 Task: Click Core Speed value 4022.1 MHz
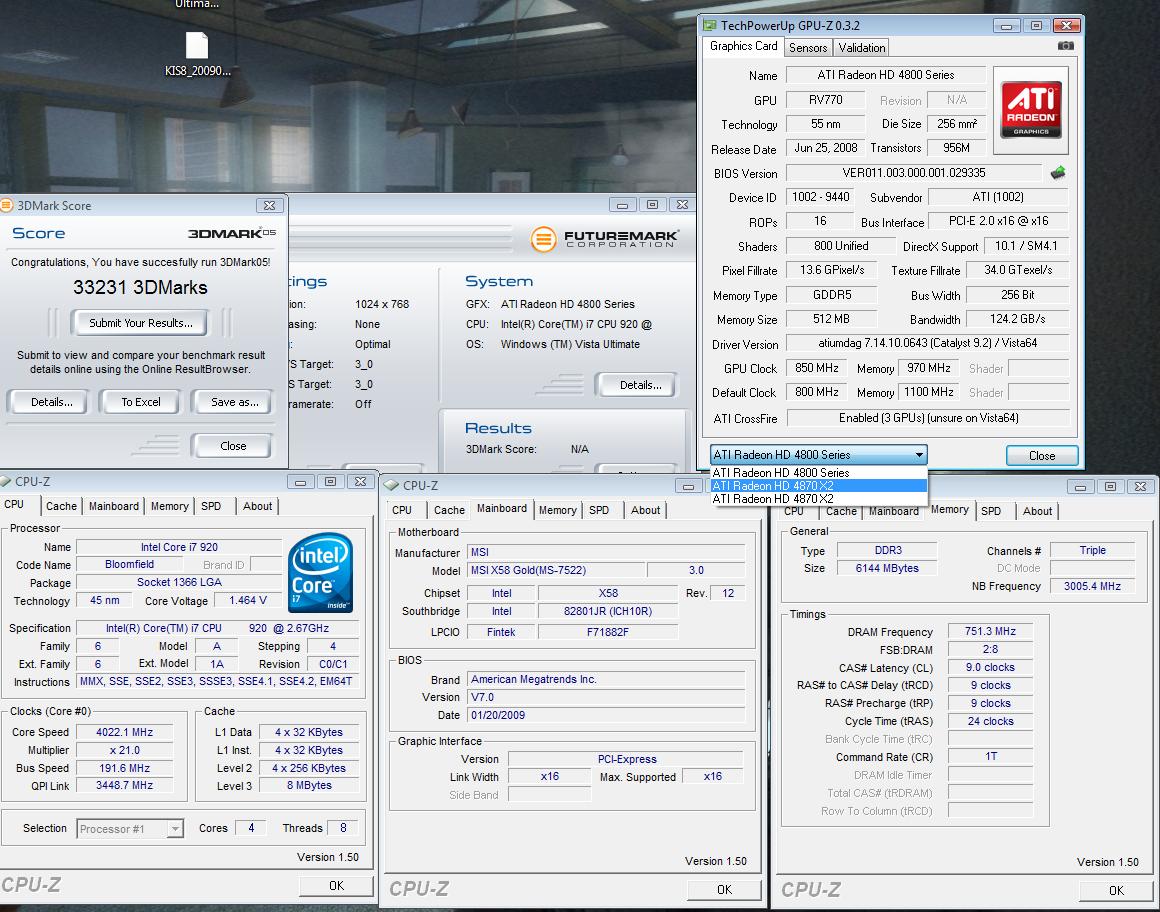pyautogui.click(x=124, y=732)
